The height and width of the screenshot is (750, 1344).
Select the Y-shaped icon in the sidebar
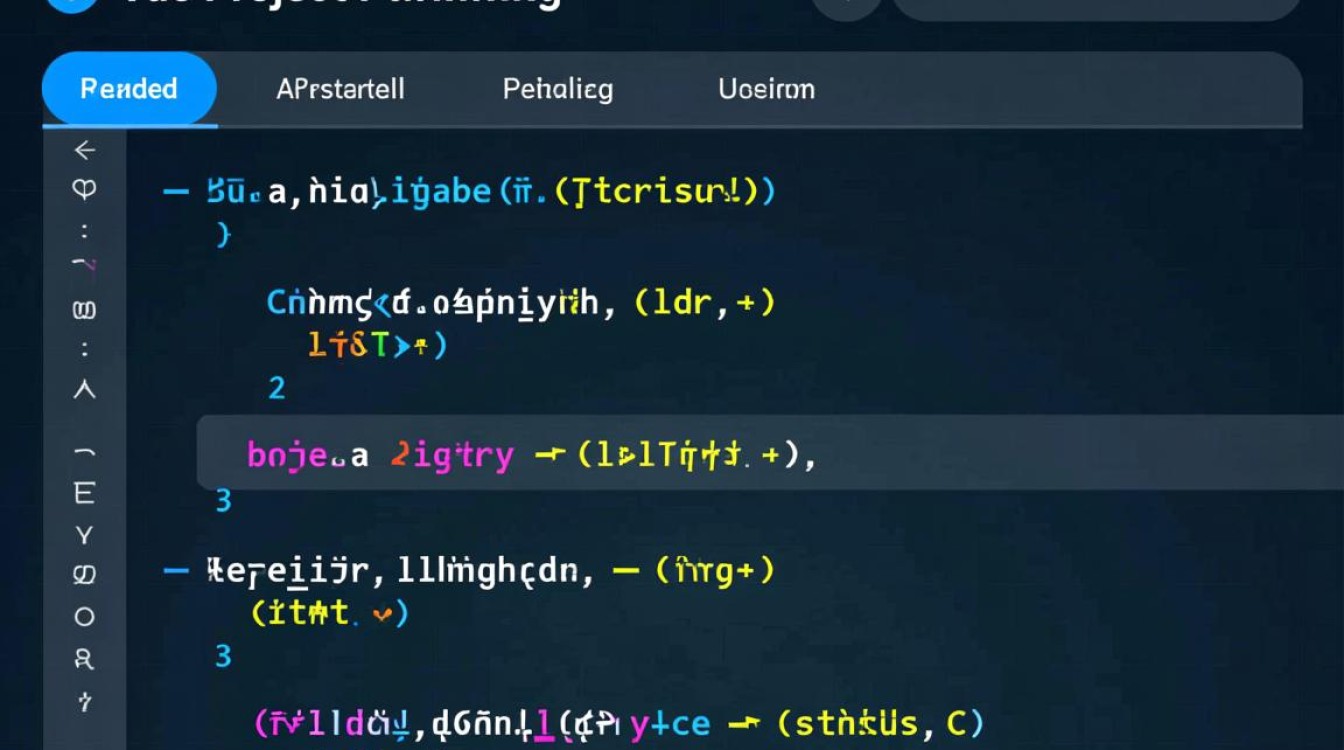click(x=85, y=535)
